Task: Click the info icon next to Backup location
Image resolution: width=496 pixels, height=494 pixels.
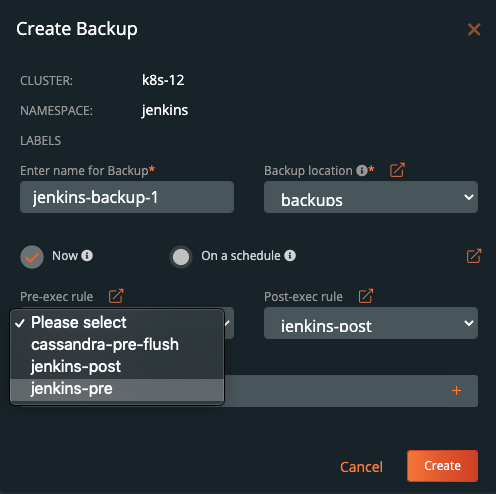Action: [362, 171]
